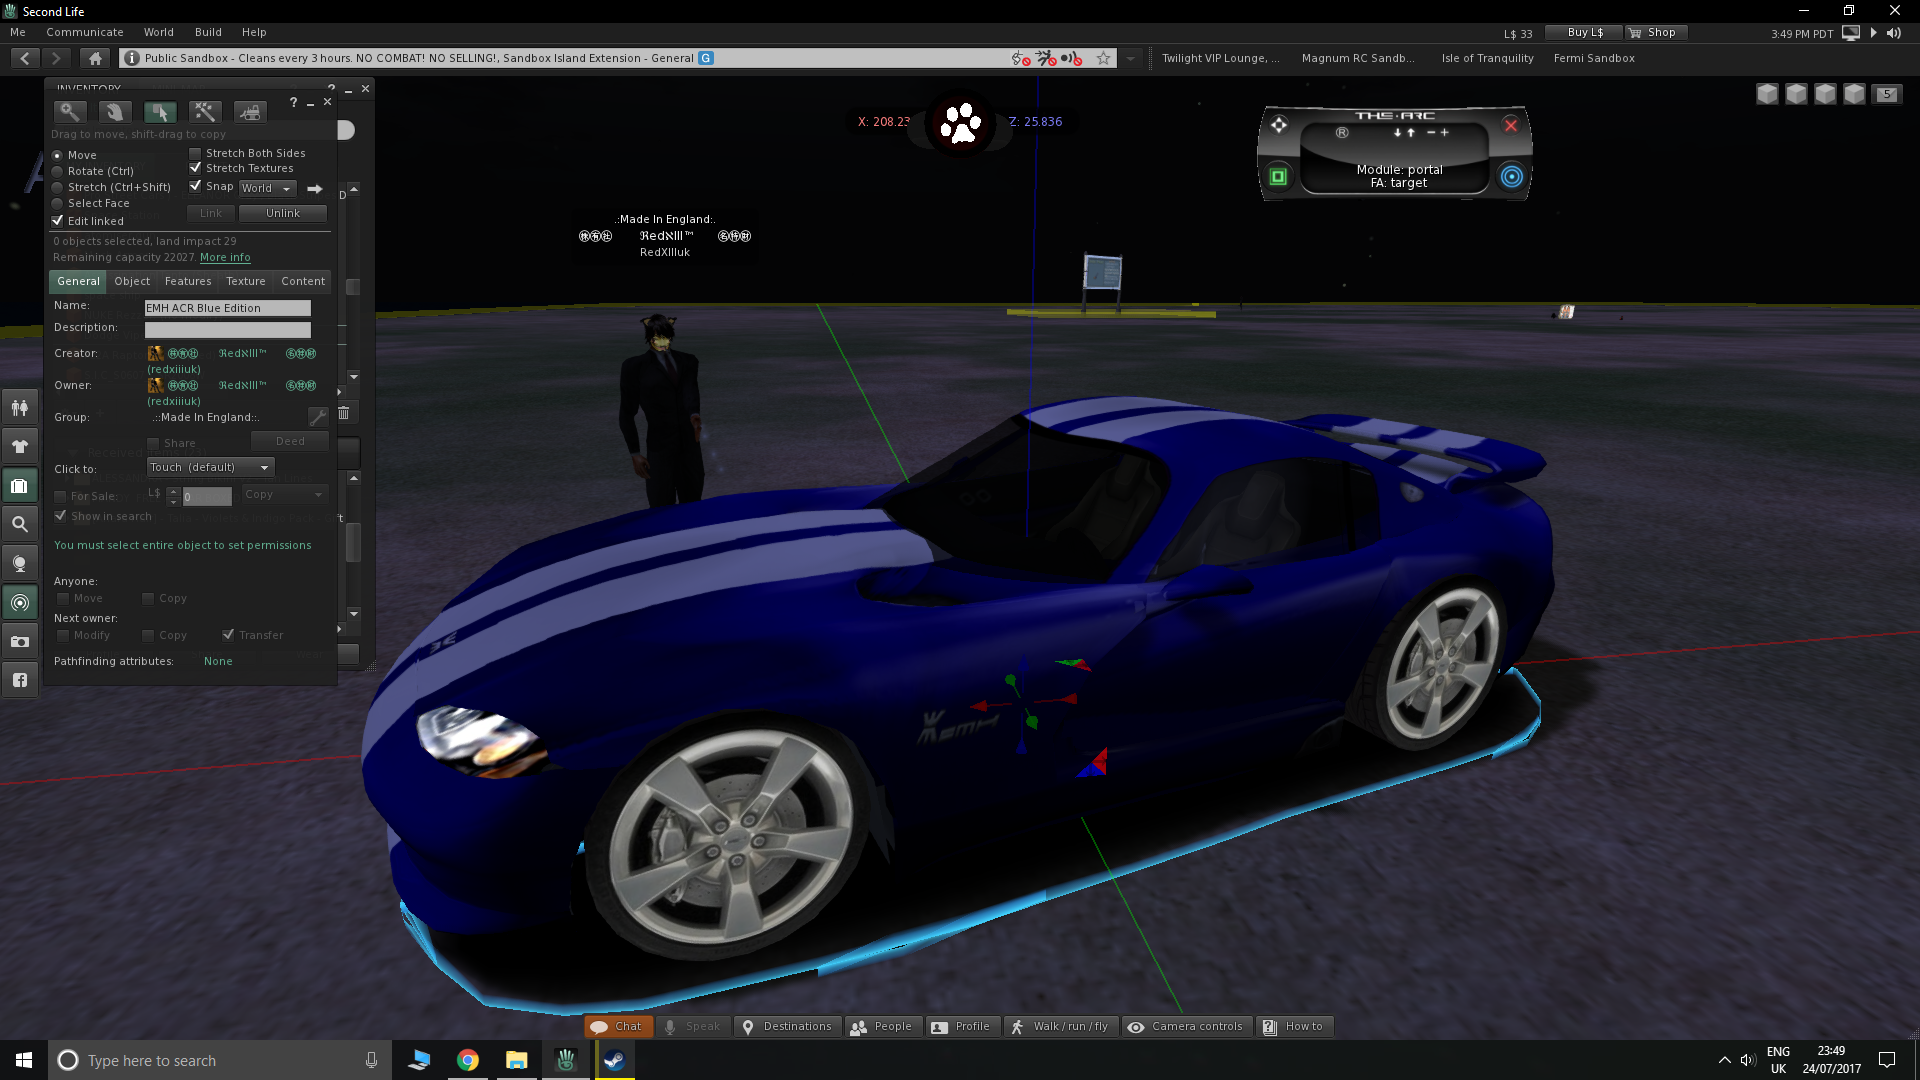Expand the location bar history dropdown arrow
This screenshot has height=1080, width=1920.
click(x=1130, y=58)
